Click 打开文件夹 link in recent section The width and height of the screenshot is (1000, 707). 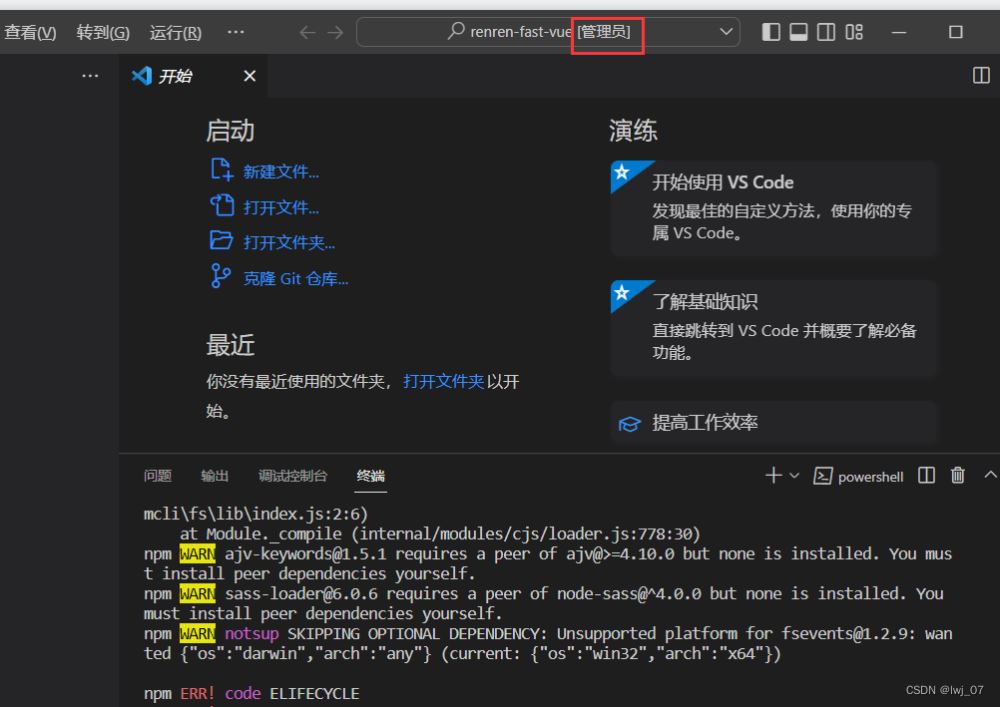tap(443, 381)
